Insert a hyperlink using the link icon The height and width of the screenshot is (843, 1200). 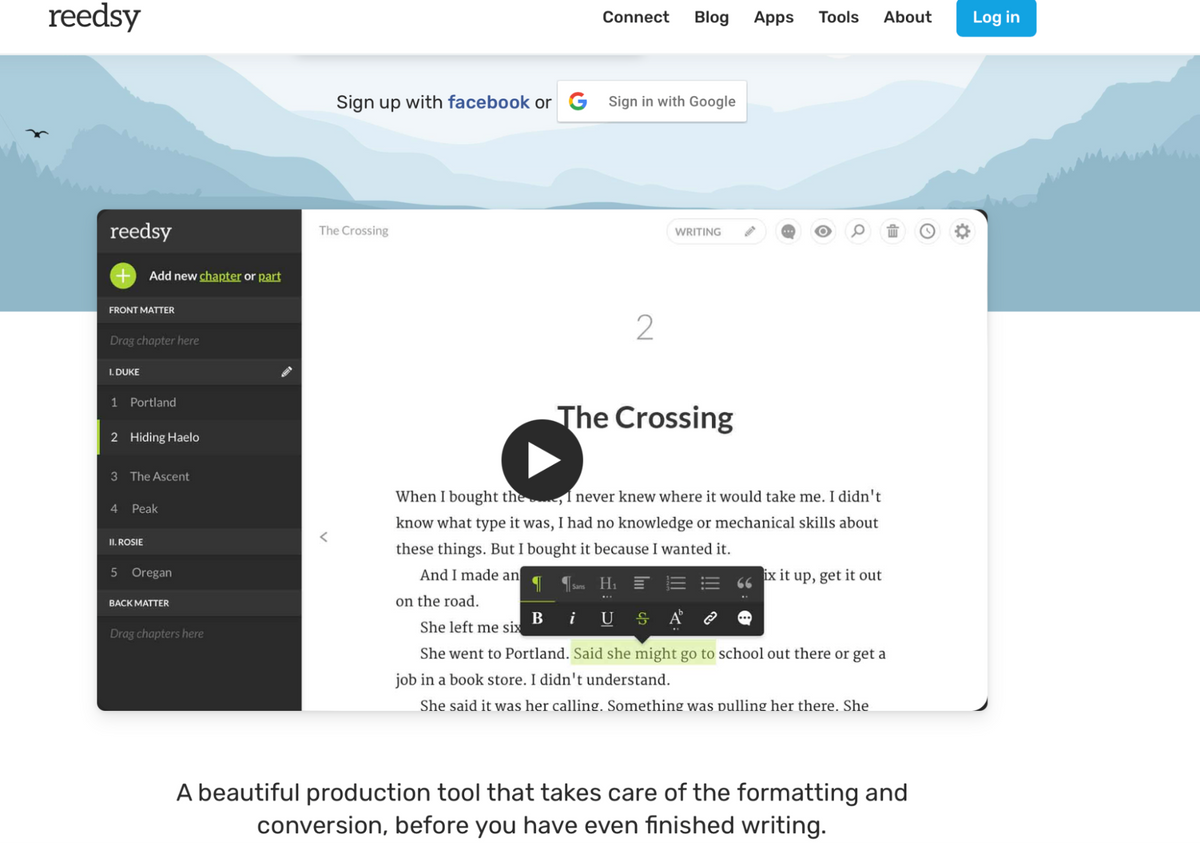point(709,618)
